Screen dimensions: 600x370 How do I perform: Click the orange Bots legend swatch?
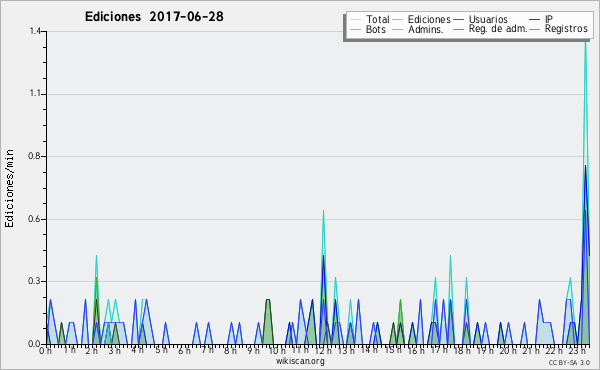(x=355, y=29)
